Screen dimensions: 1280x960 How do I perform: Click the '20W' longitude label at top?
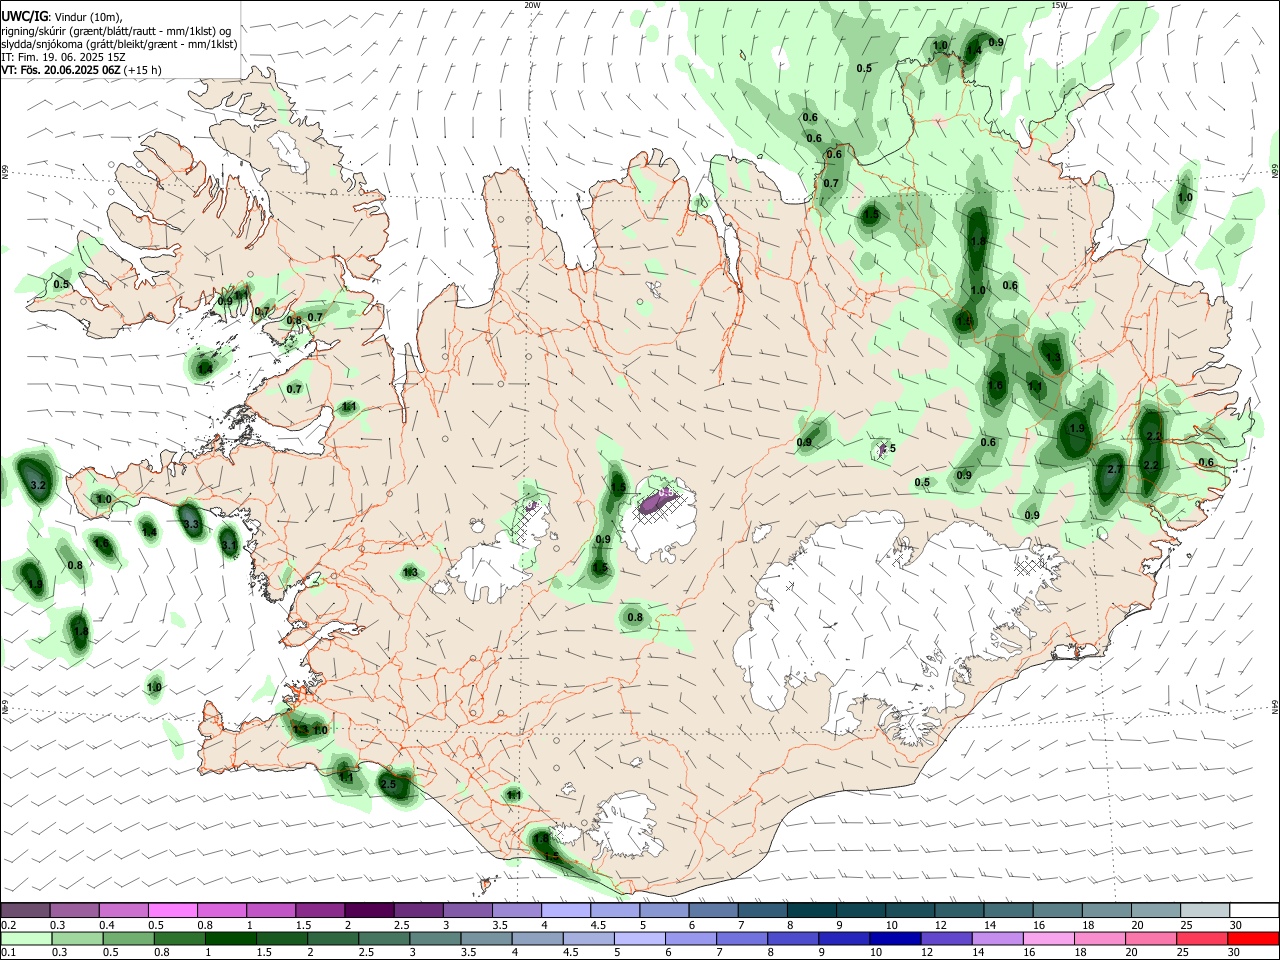pos(532,5)
